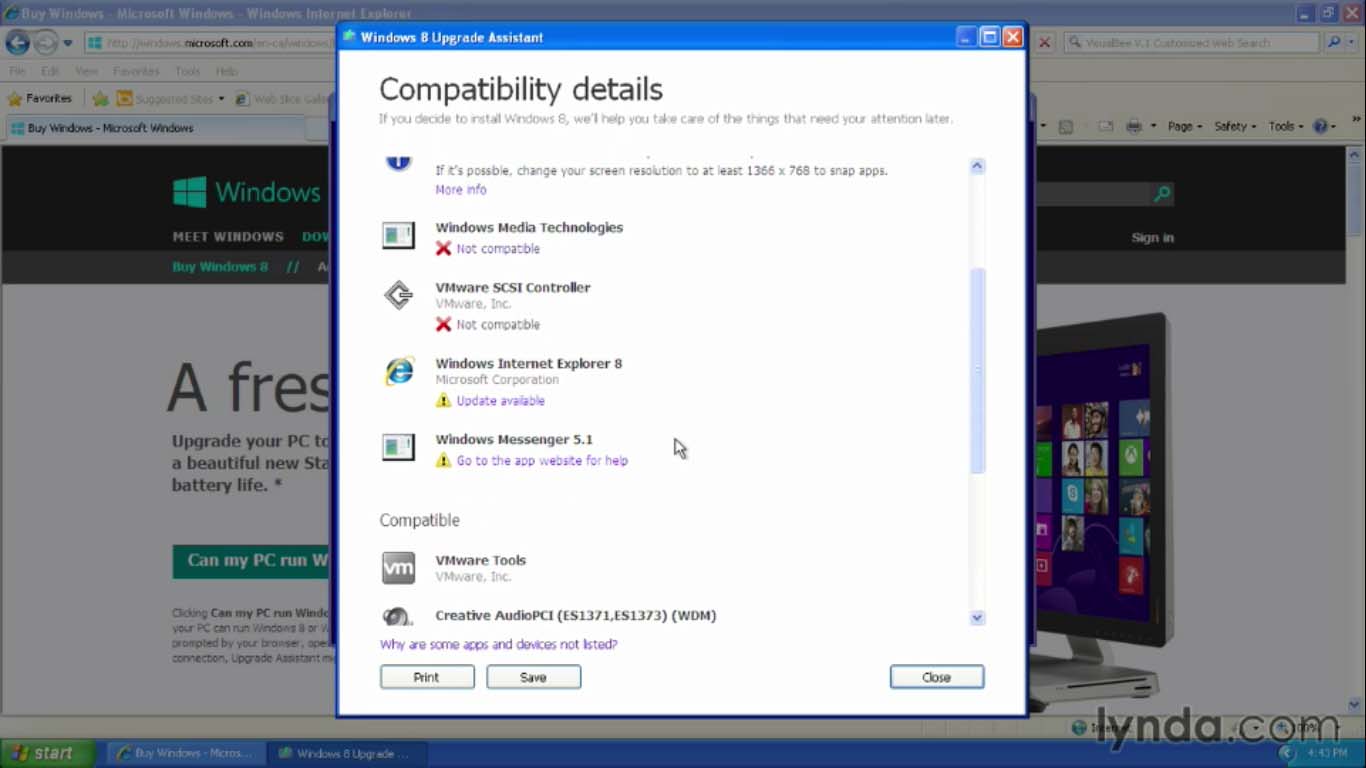Click the Print button
The image size is (1366, 768).
pyautogui.click(x=427, y=677)
